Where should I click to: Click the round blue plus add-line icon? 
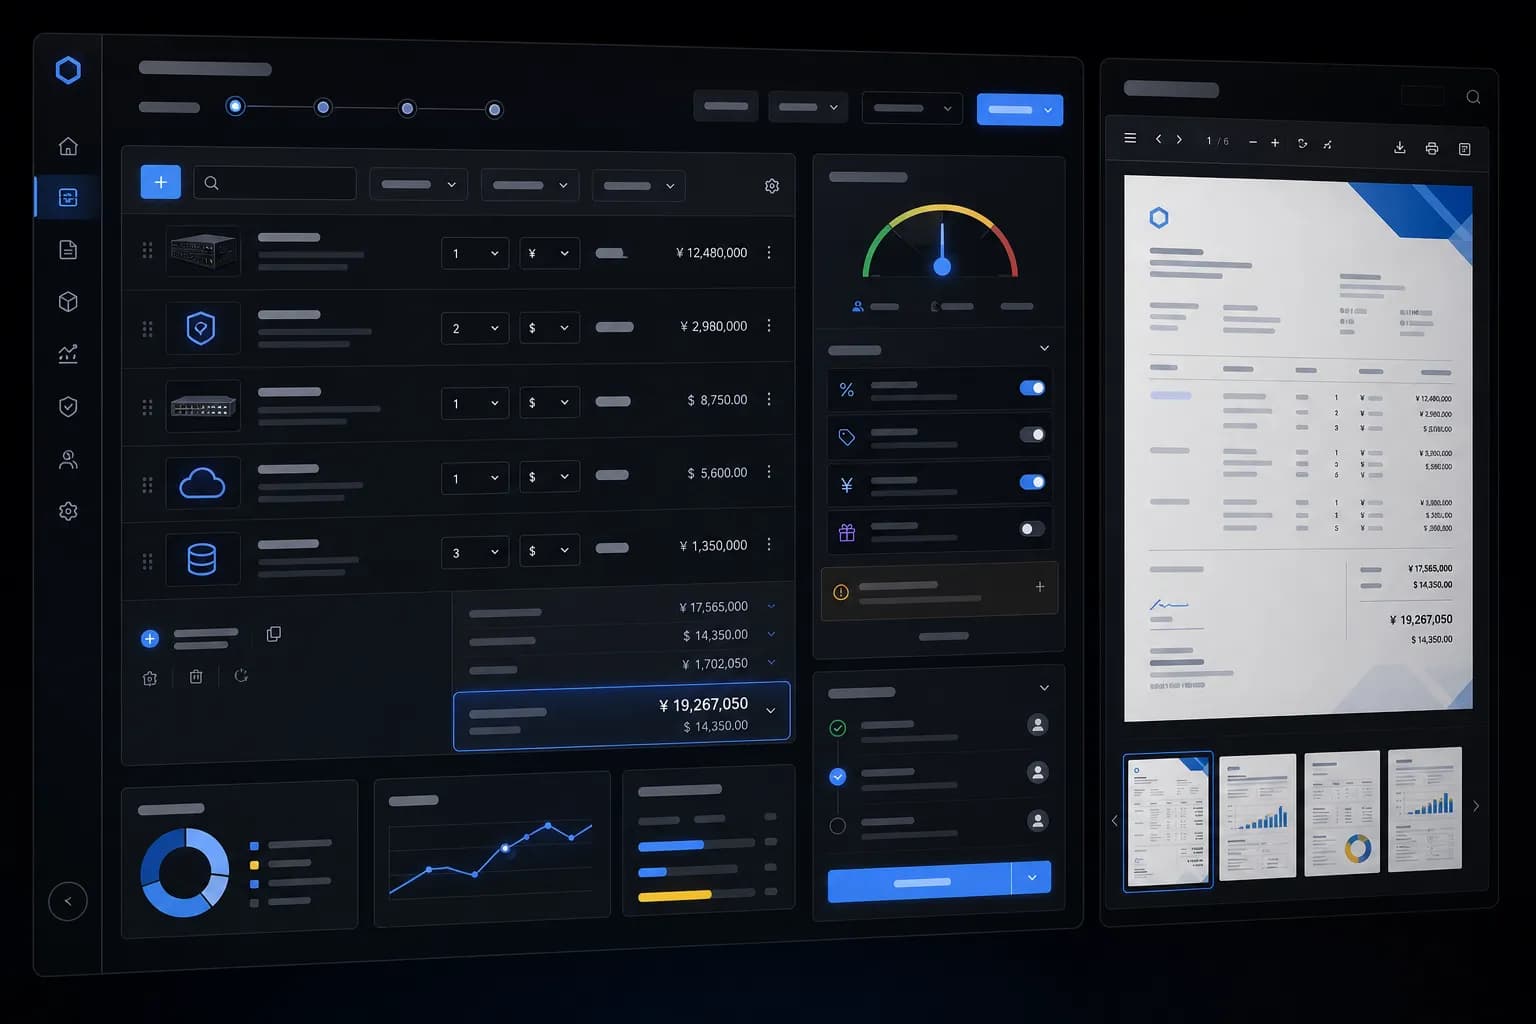tap(150, 639)
